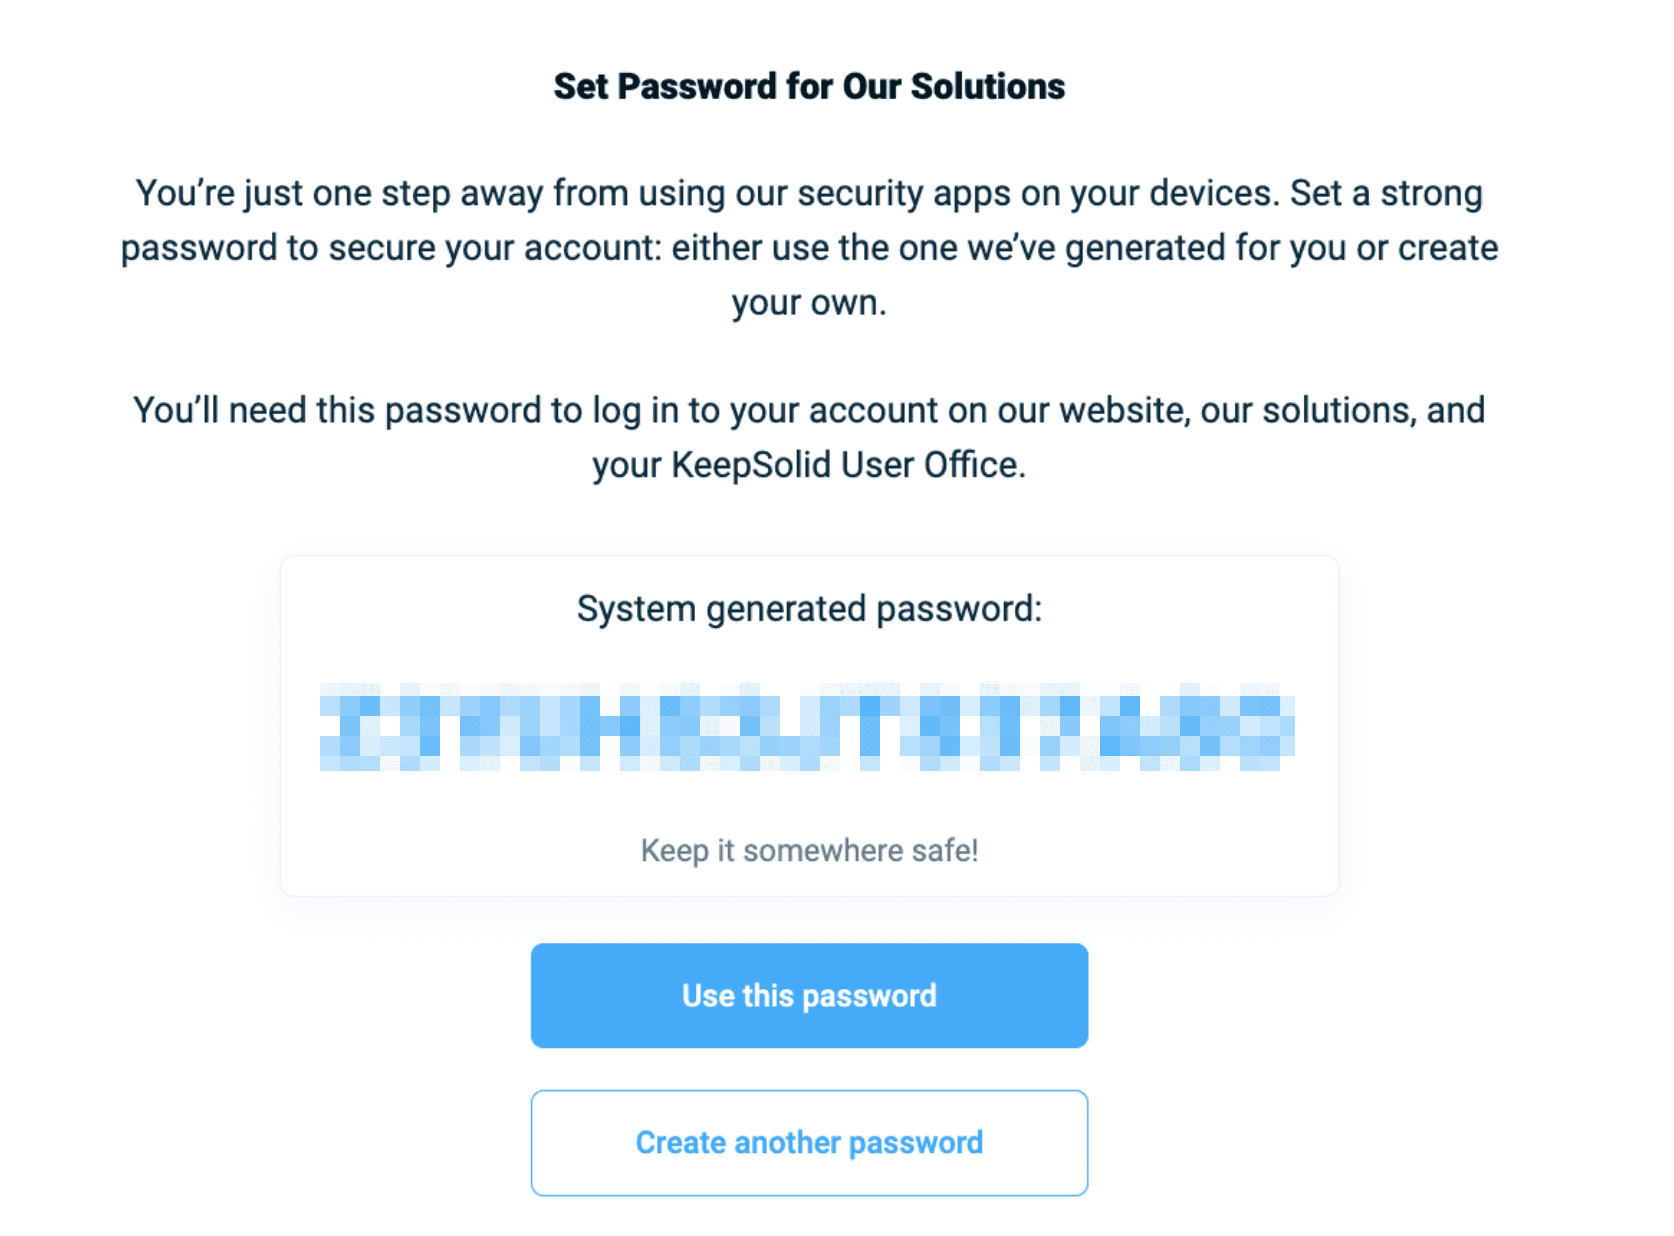This screenshot has width=1674, height=1236.
Task: Click the Use this password button
Action: click(809, 996)
